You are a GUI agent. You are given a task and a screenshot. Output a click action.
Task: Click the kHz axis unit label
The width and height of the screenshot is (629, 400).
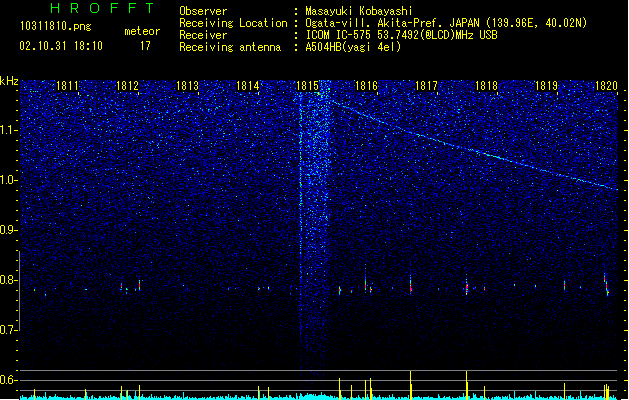(x=9, y=81)
